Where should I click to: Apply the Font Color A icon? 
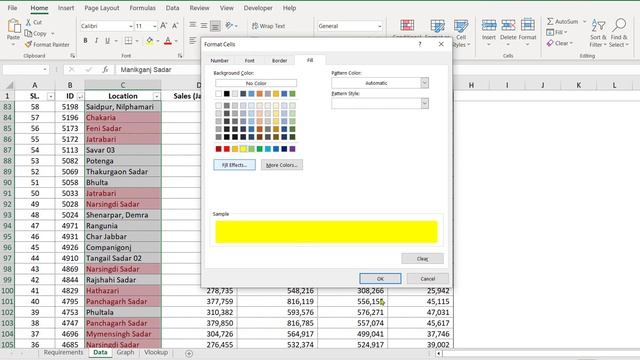168,40
